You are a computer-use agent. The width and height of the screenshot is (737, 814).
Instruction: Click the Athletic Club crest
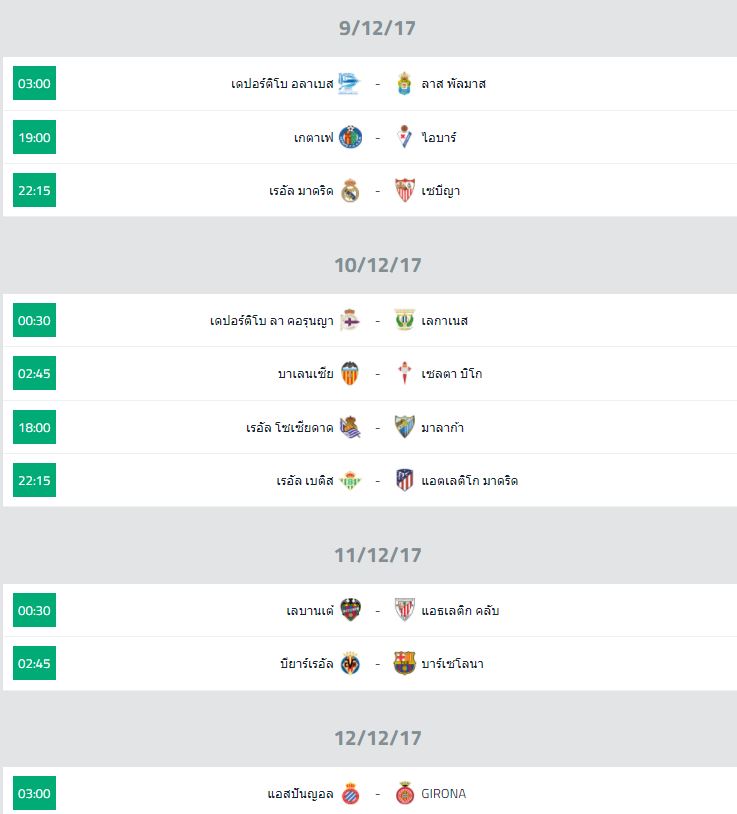pyautogui.click(x=404, y=610)
